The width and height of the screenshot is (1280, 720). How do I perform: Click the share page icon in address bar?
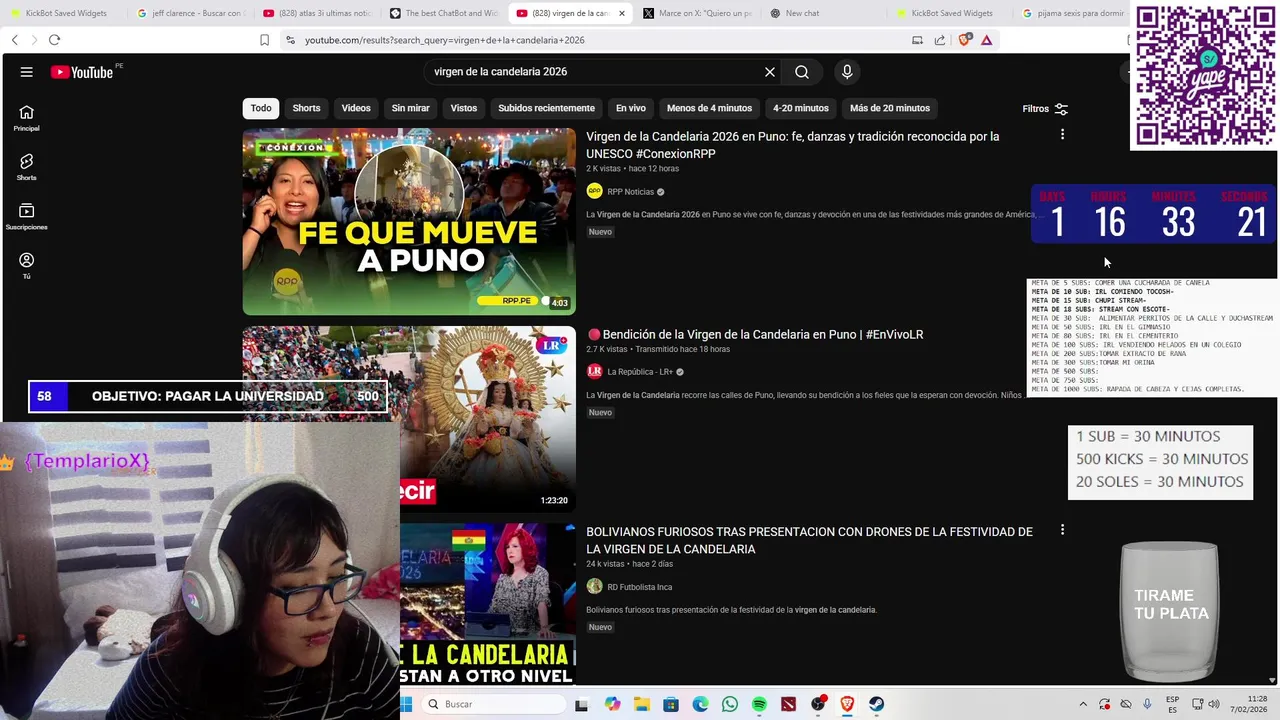940,40
